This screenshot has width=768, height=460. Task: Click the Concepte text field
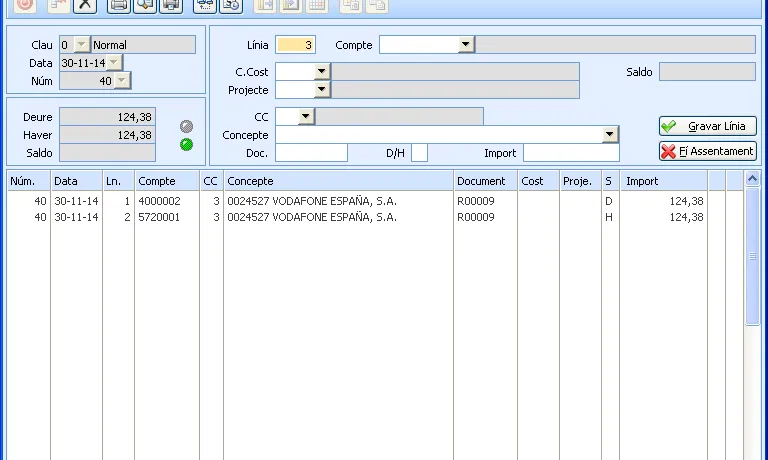(439, 135)
